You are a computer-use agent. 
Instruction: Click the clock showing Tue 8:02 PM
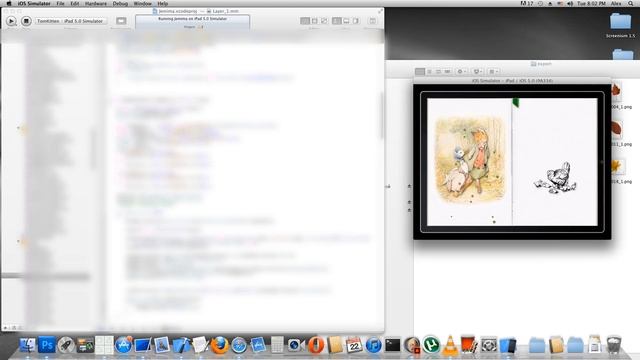click(x=591, y=3)
